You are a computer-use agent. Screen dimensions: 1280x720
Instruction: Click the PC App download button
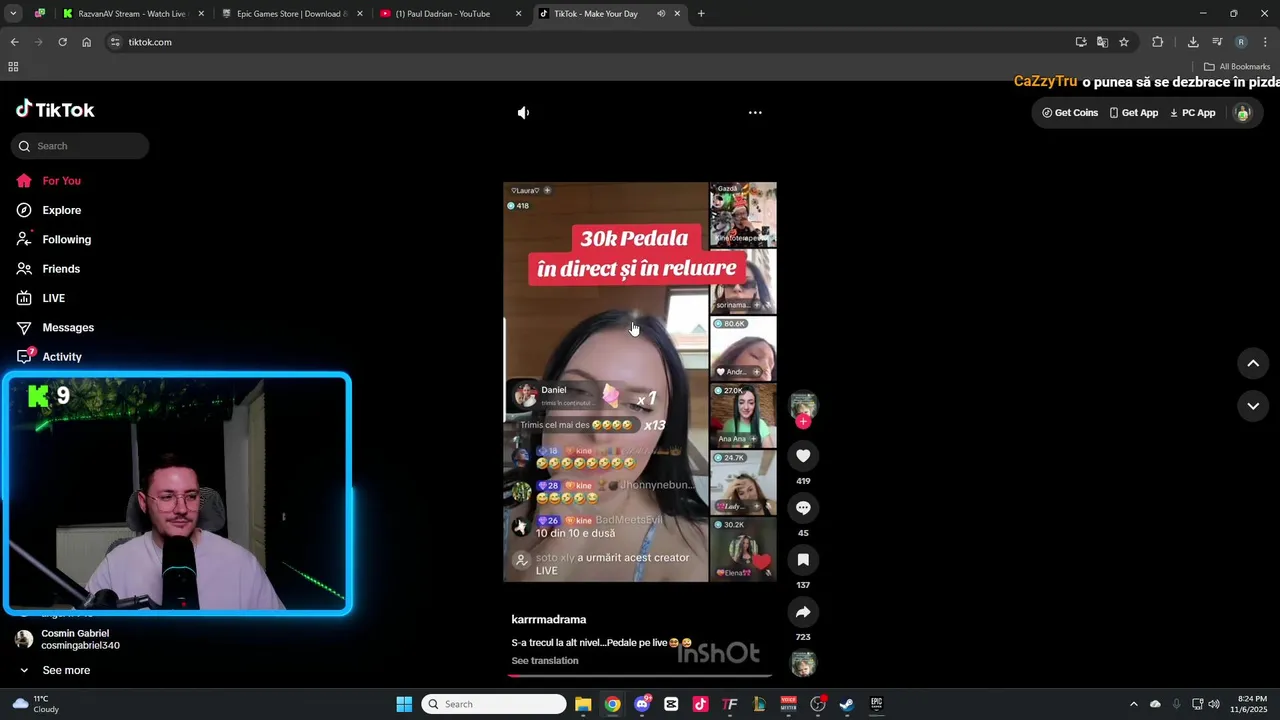(x=1193, y=113)
